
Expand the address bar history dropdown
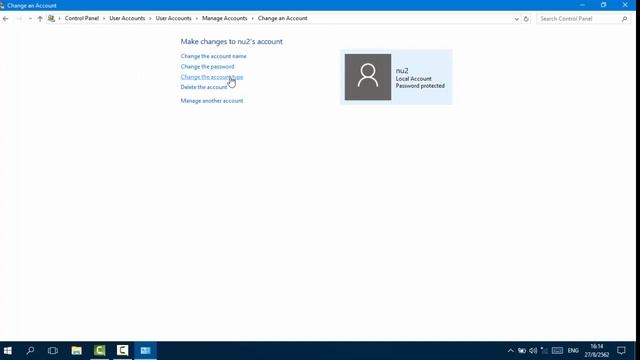point(516,19)
